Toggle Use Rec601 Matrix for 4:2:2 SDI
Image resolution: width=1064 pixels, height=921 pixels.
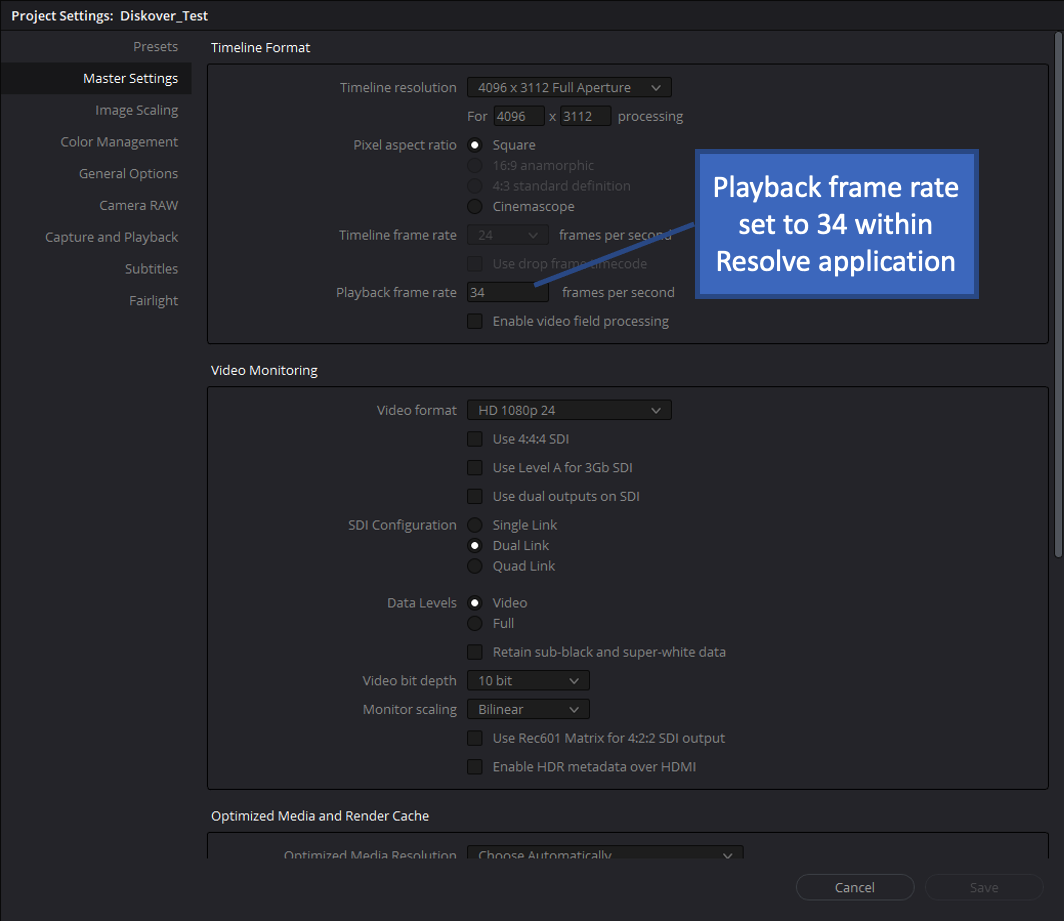click(475, 738)
